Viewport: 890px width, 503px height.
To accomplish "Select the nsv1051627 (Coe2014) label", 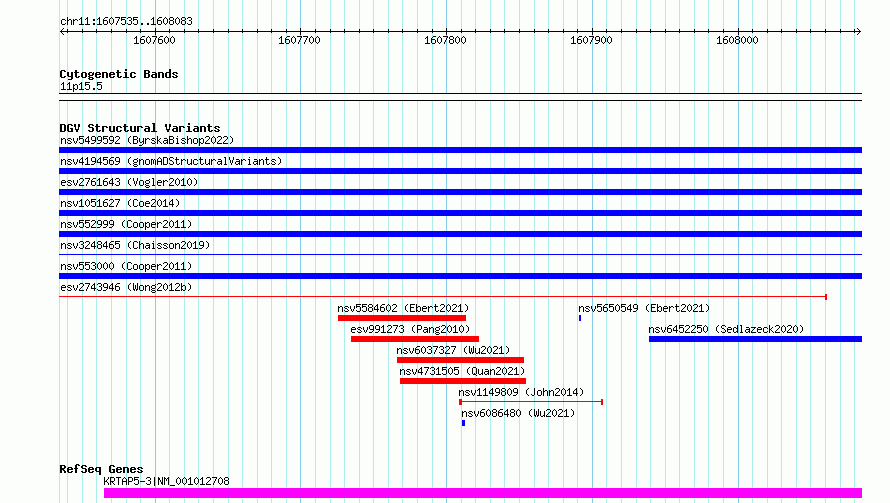I will point(120,203).
